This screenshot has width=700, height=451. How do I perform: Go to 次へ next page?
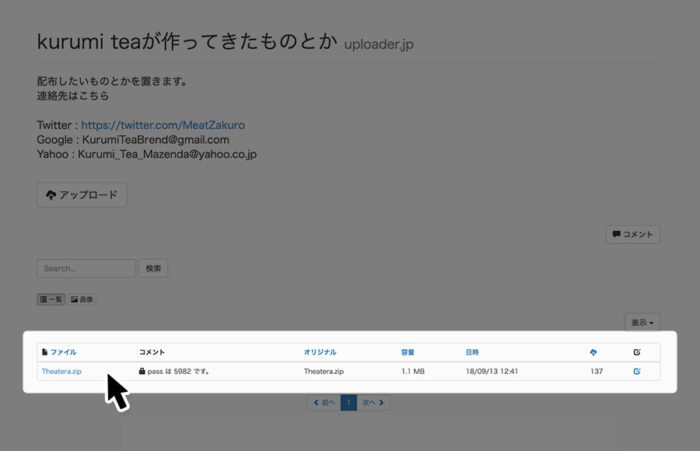point(373,402)
